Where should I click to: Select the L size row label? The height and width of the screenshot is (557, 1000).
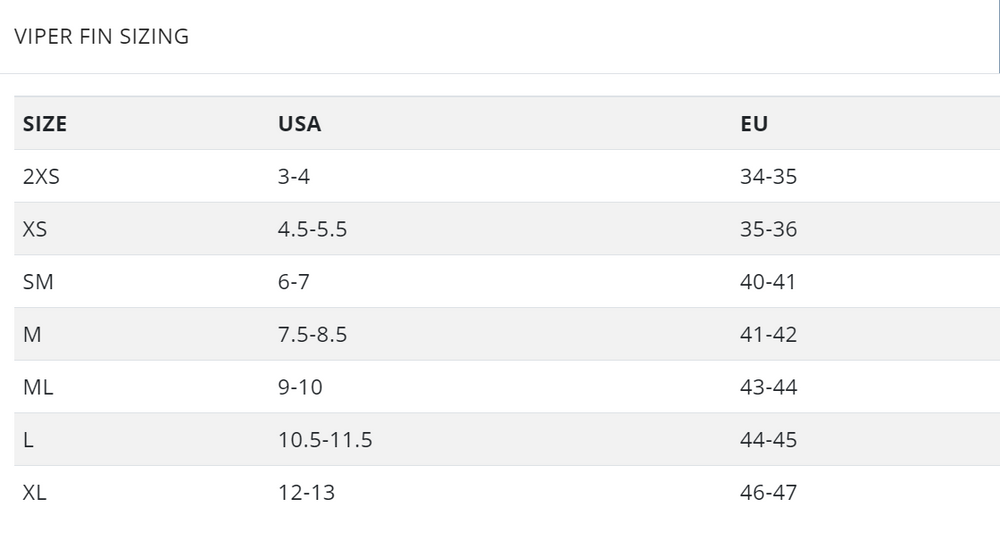pos(28,439)
